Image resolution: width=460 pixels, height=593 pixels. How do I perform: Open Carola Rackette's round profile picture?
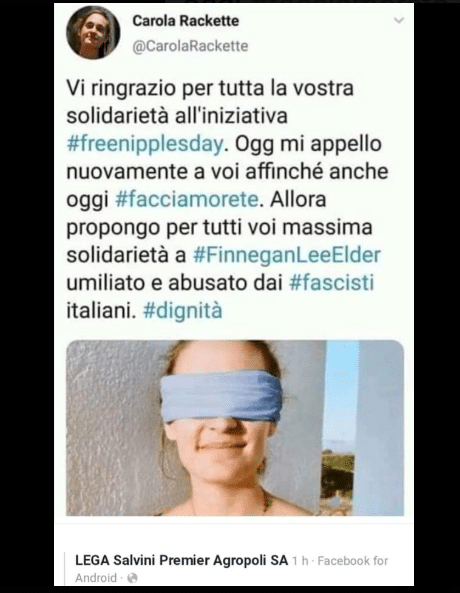(x=93, y=32)
